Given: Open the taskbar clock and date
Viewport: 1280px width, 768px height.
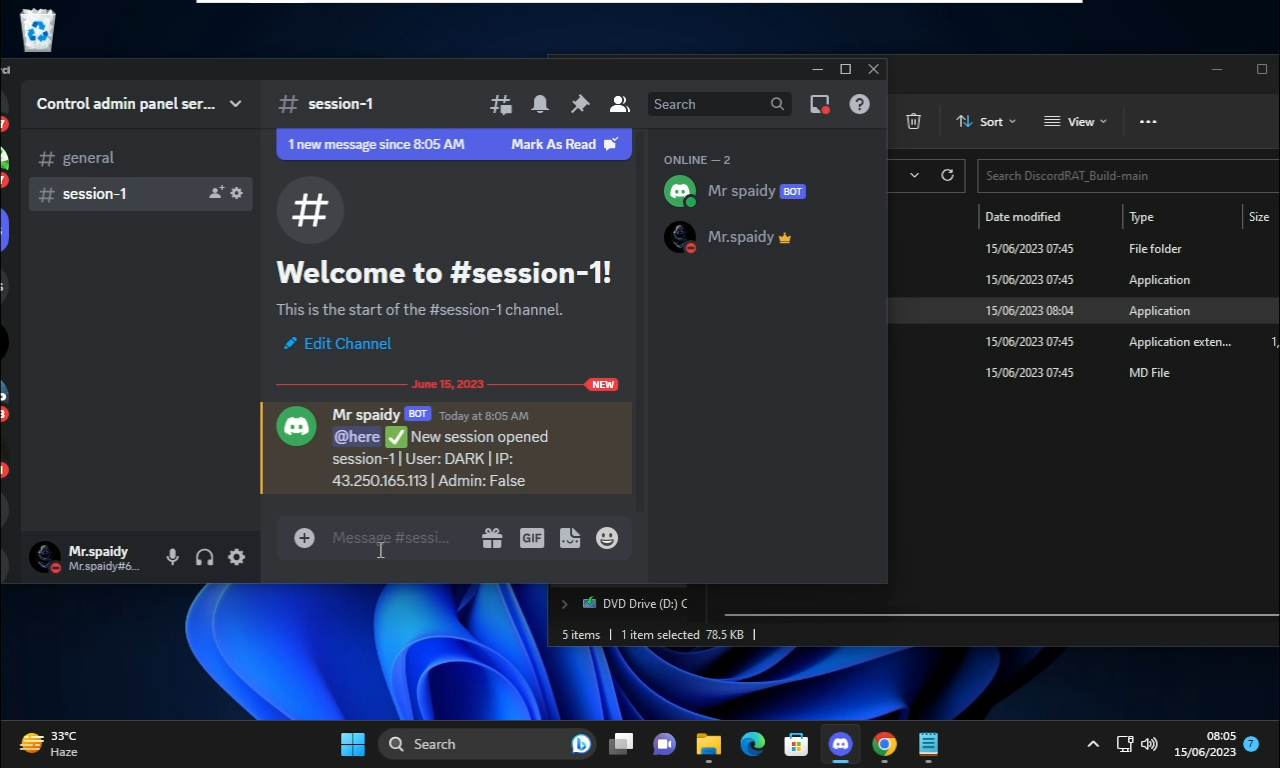Looking at the screenshot, I should click(x=1205, y=744).
